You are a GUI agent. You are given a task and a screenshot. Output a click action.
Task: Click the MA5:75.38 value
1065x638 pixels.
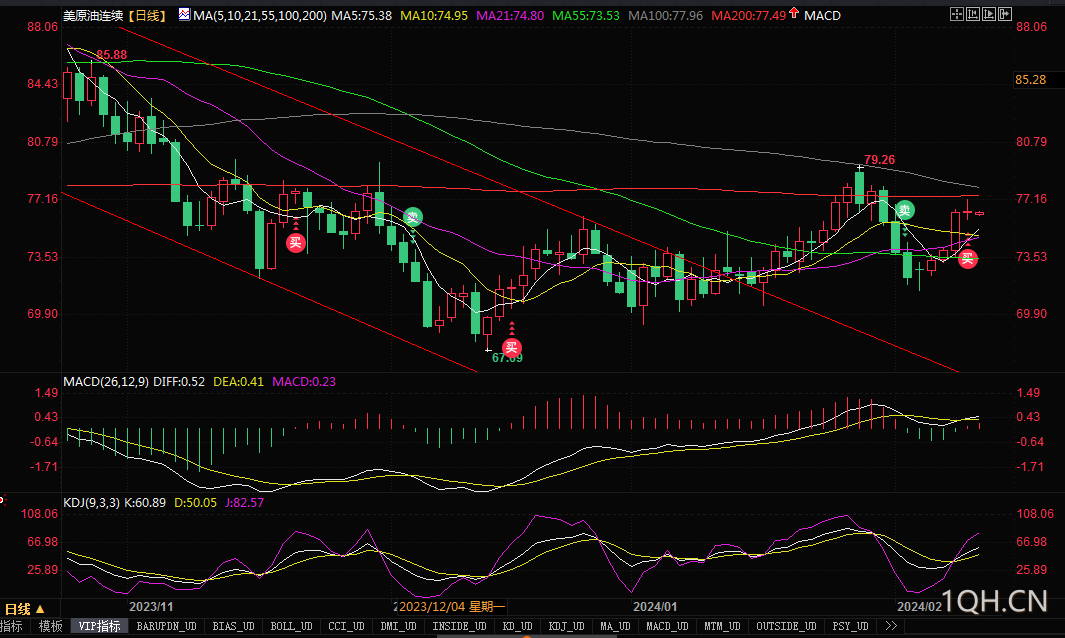click(361, 15)
